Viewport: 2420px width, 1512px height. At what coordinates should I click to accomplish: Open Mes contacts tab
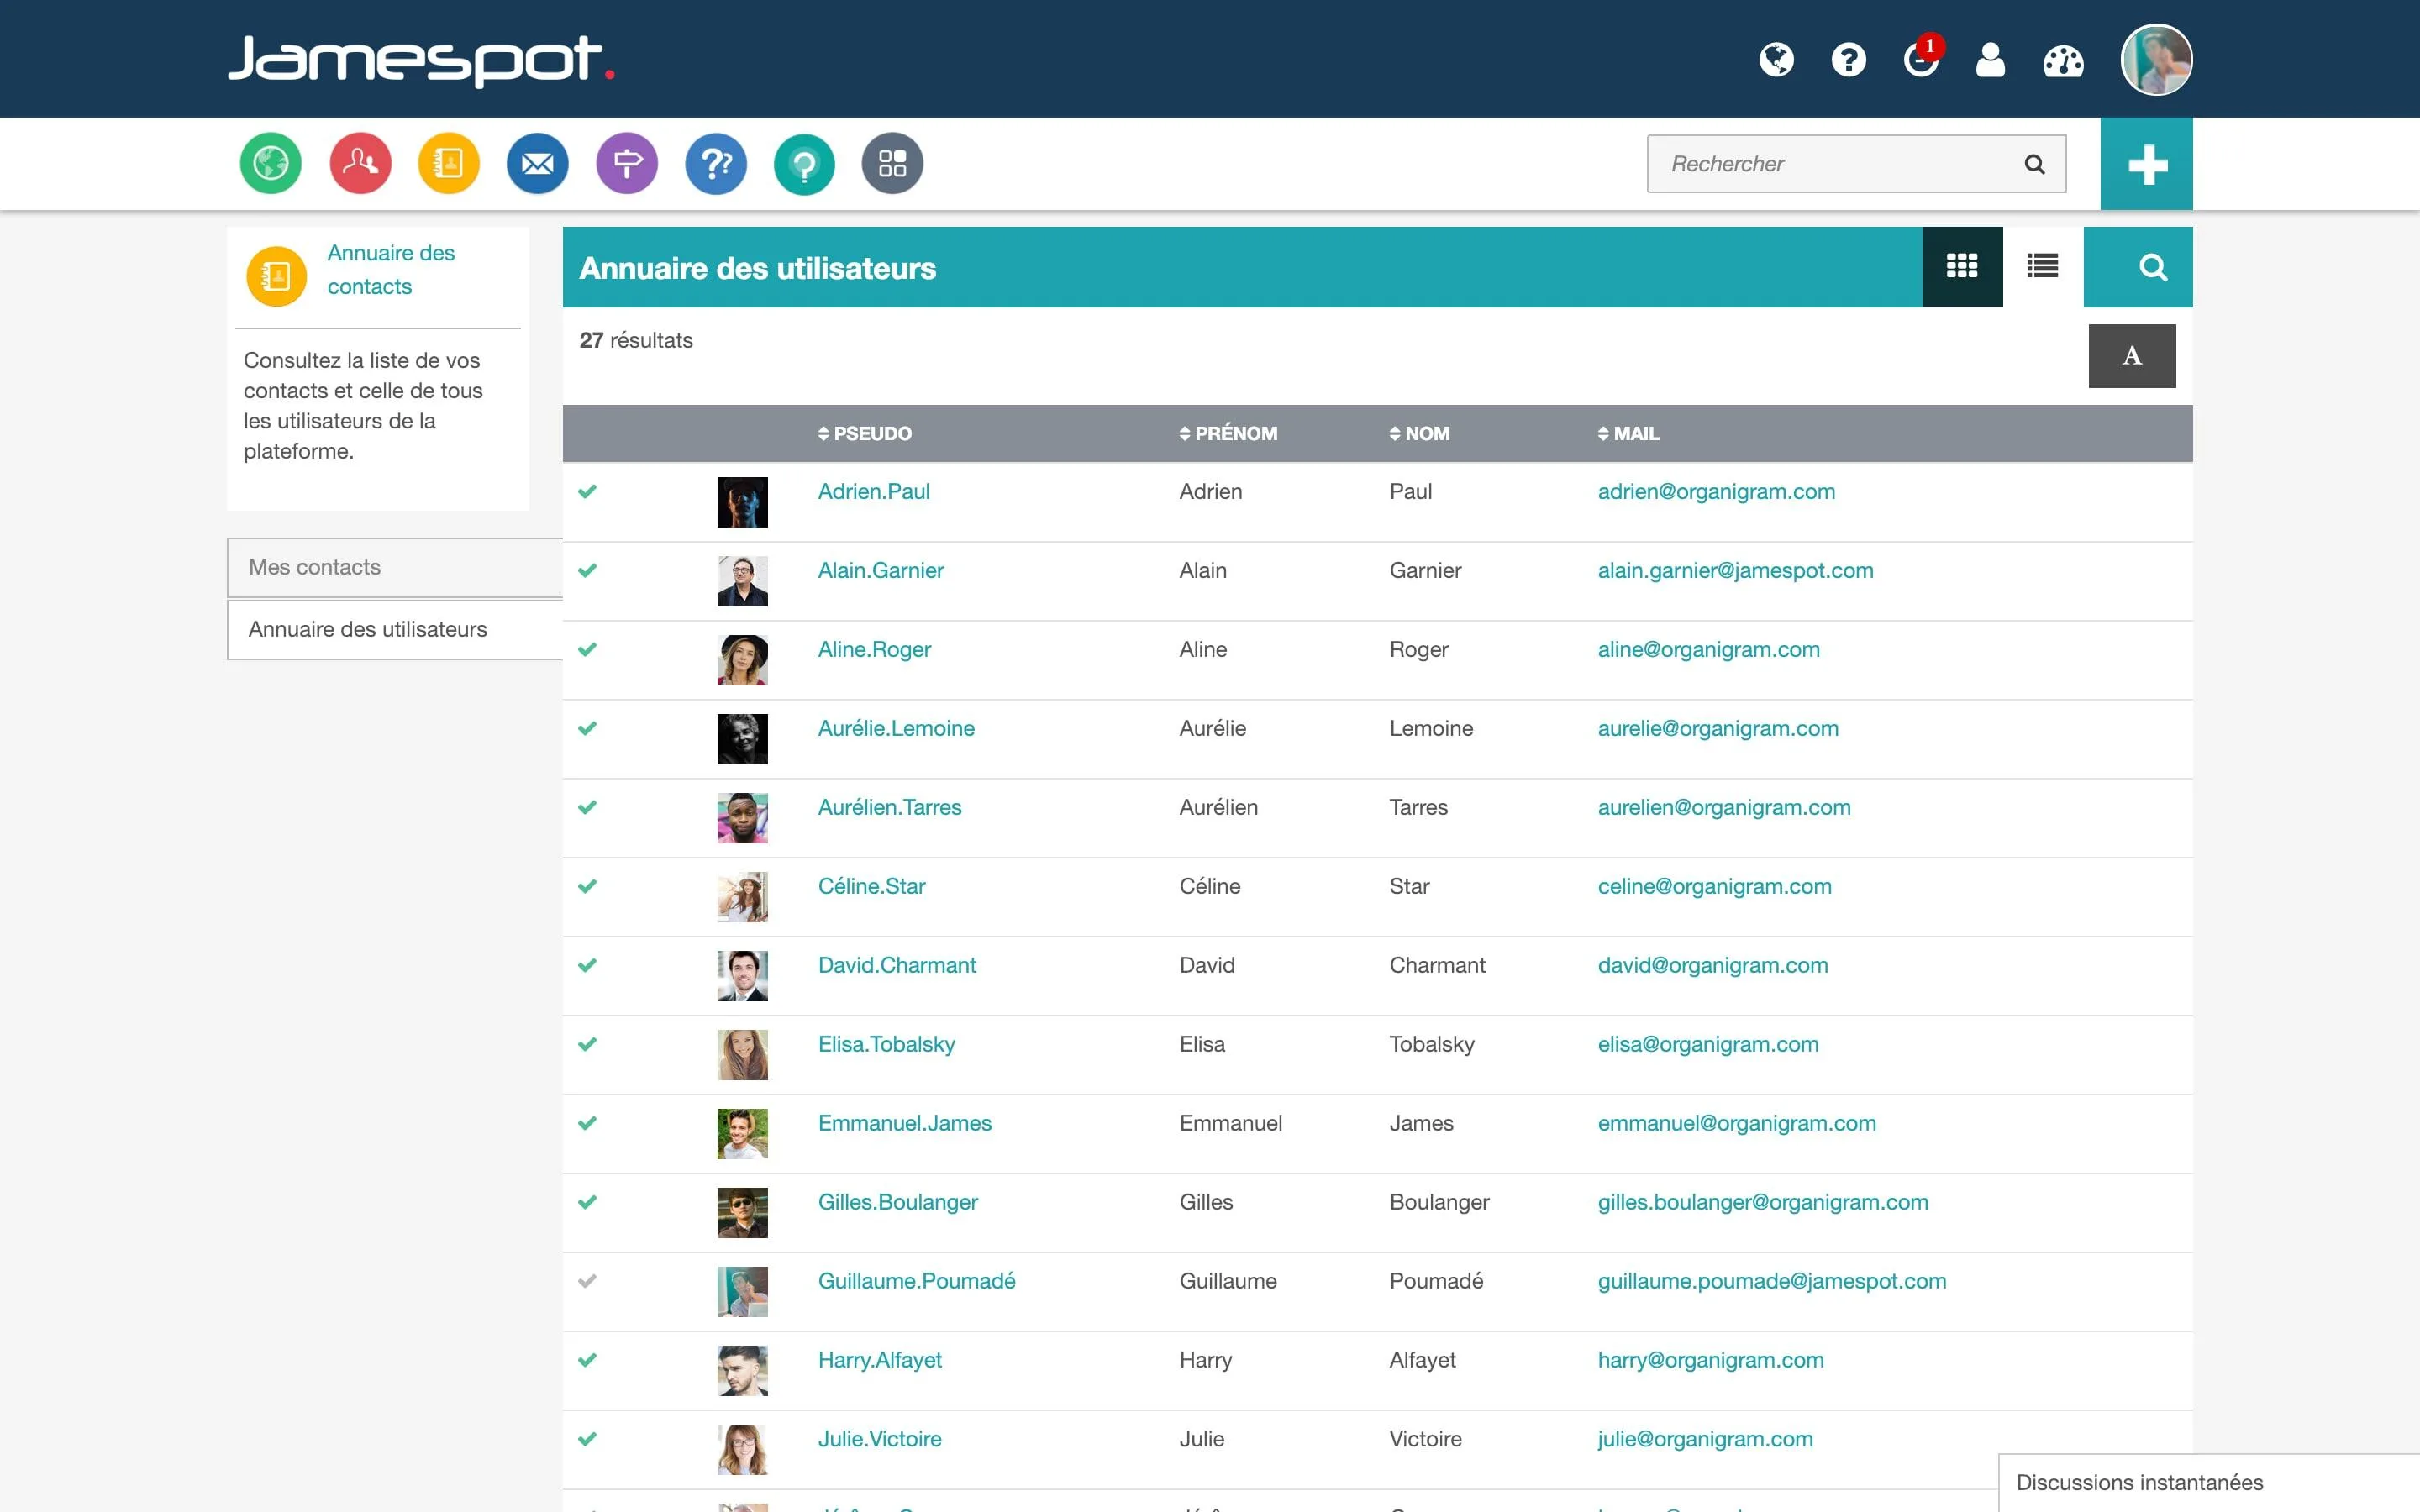click(x=395, y=567)
